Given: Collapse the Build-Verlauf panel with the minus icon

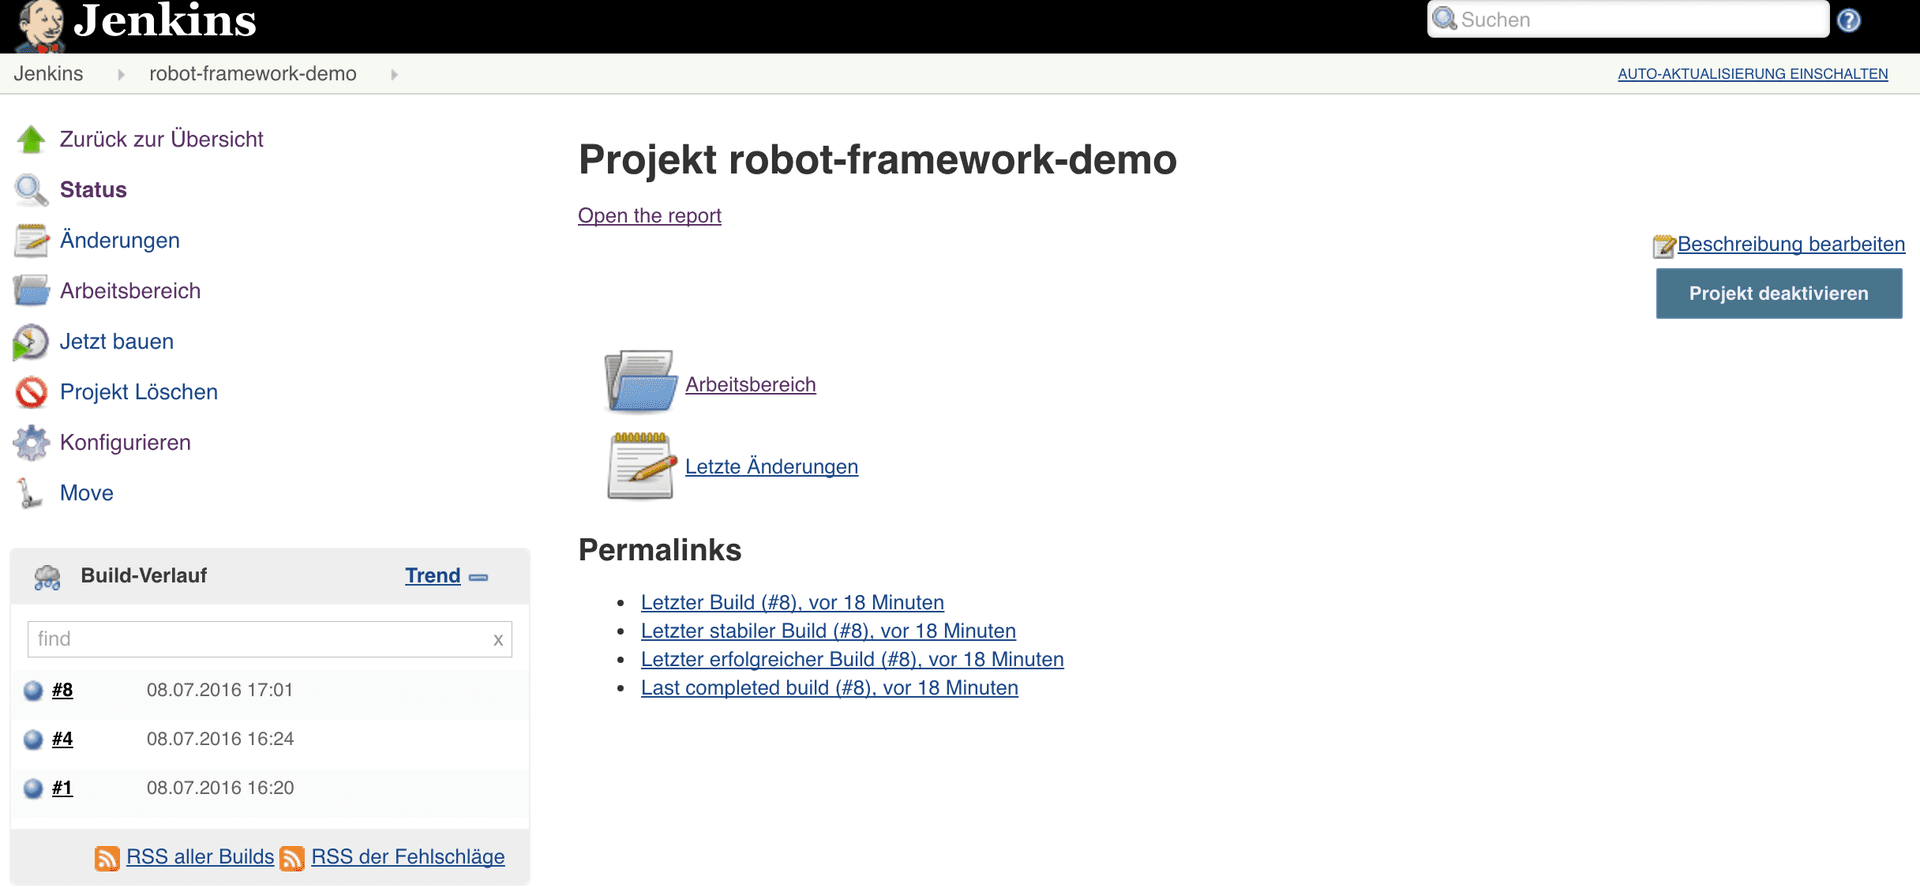Looking at the screenshot, I should point(479,577).
